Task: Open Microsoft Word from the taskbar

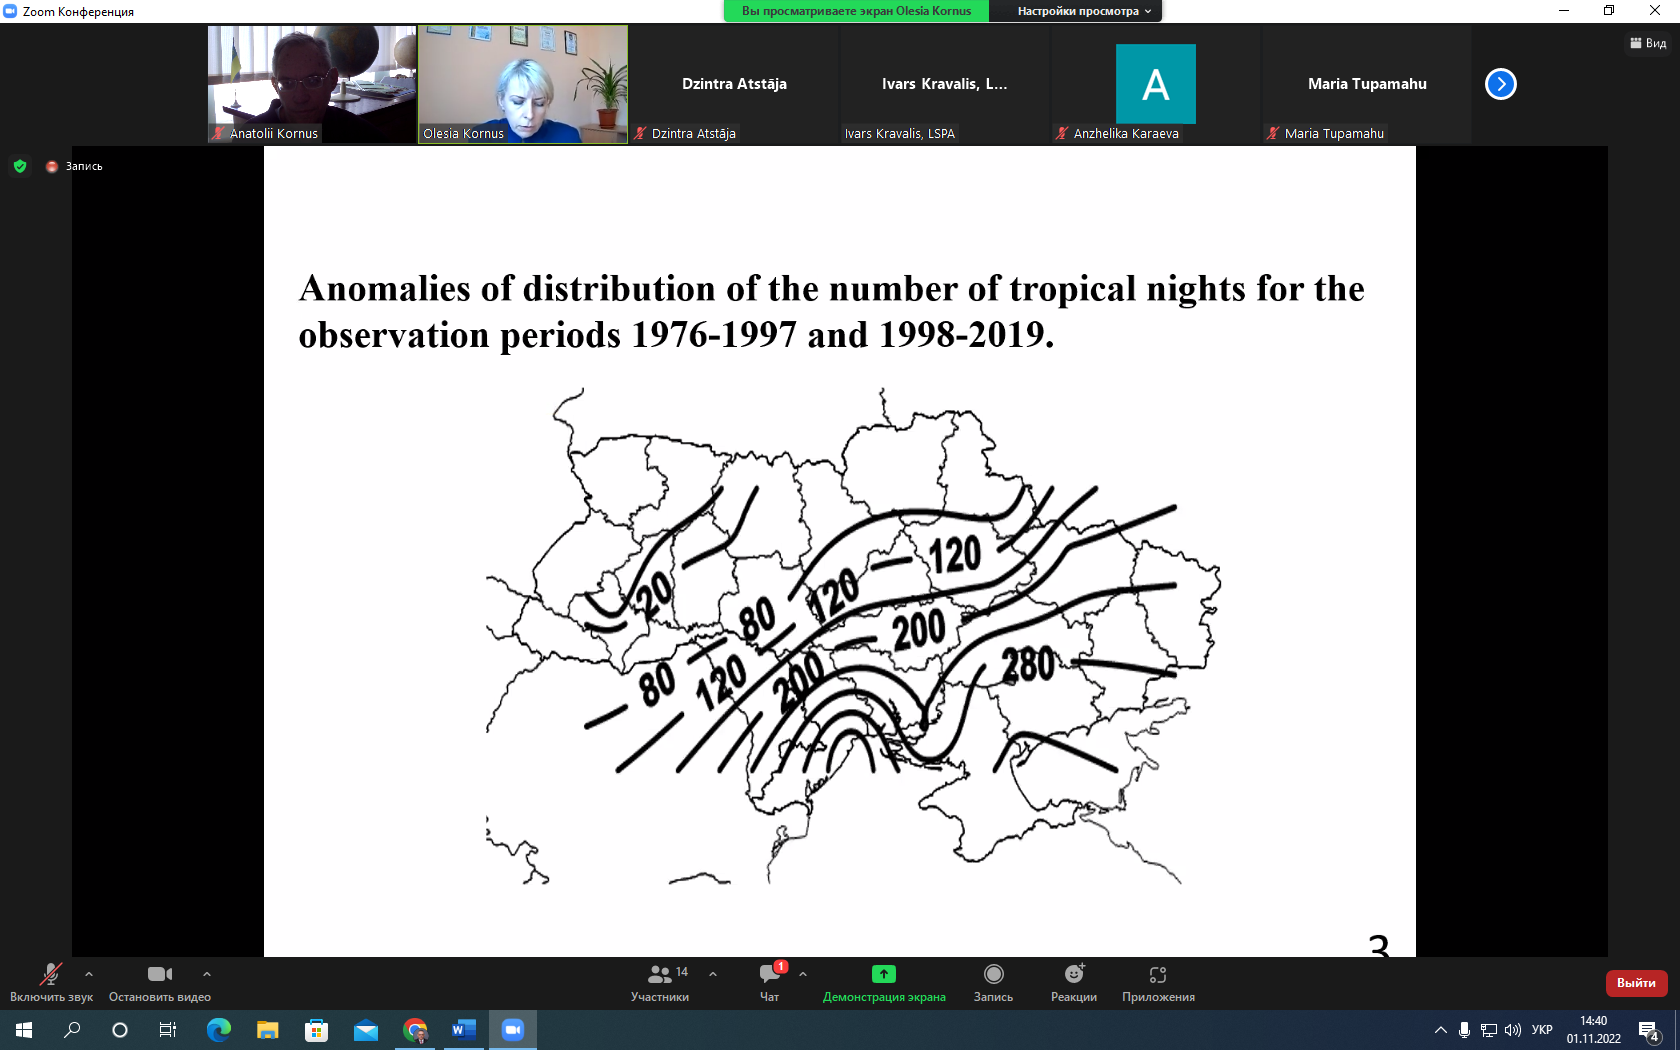Action: pyautogui.click(x=463, y=1029)
